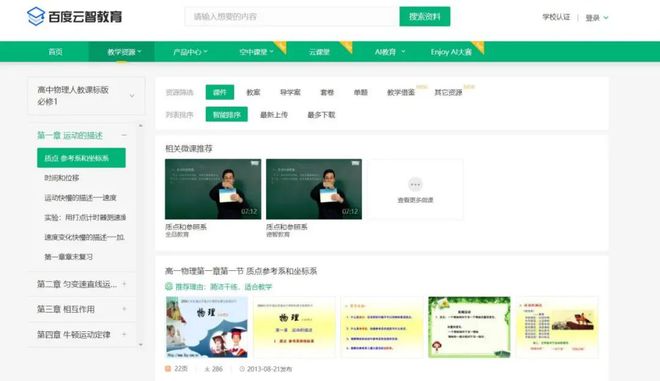660x381 pixels.
Task: Click the download count icon beside 286
Action: [x=207, y=369]
